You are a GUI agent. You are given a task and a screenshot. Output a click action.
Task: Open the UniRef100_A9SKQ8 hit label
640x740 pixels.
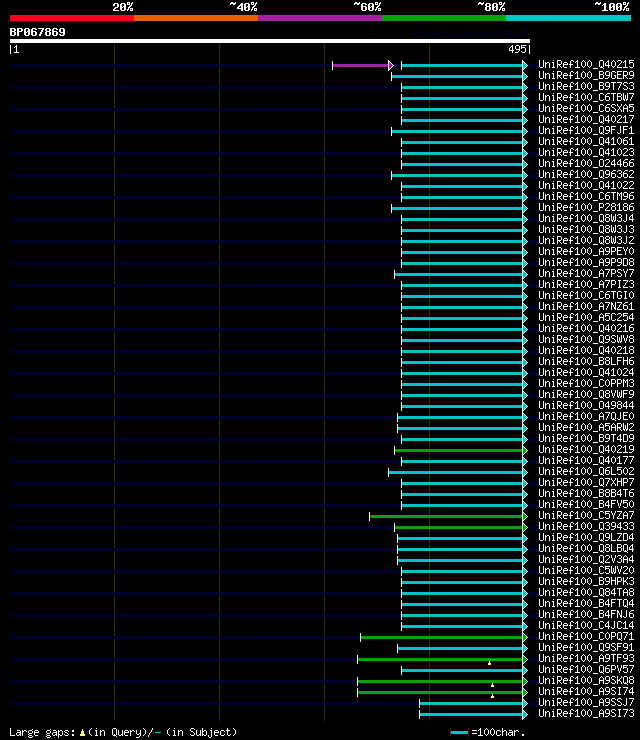point(586,681)
